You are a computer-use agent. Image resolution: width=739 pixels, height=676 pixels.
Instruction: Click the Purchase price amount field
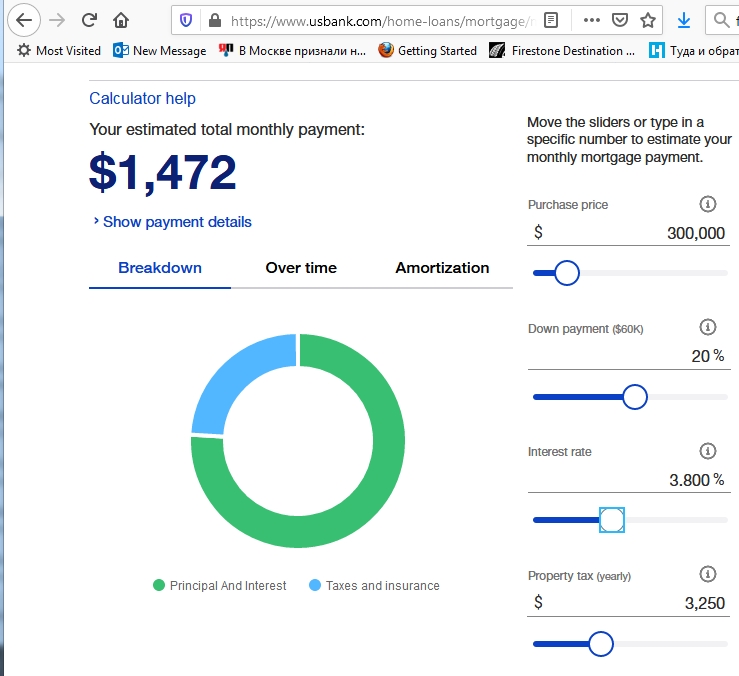tap(629, 233)
